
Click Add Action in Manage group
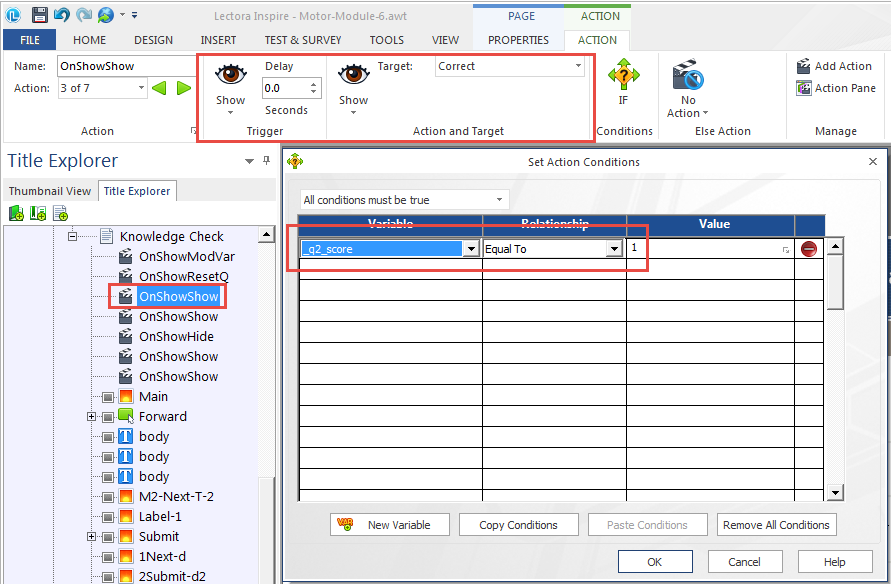tap(834, 66)
